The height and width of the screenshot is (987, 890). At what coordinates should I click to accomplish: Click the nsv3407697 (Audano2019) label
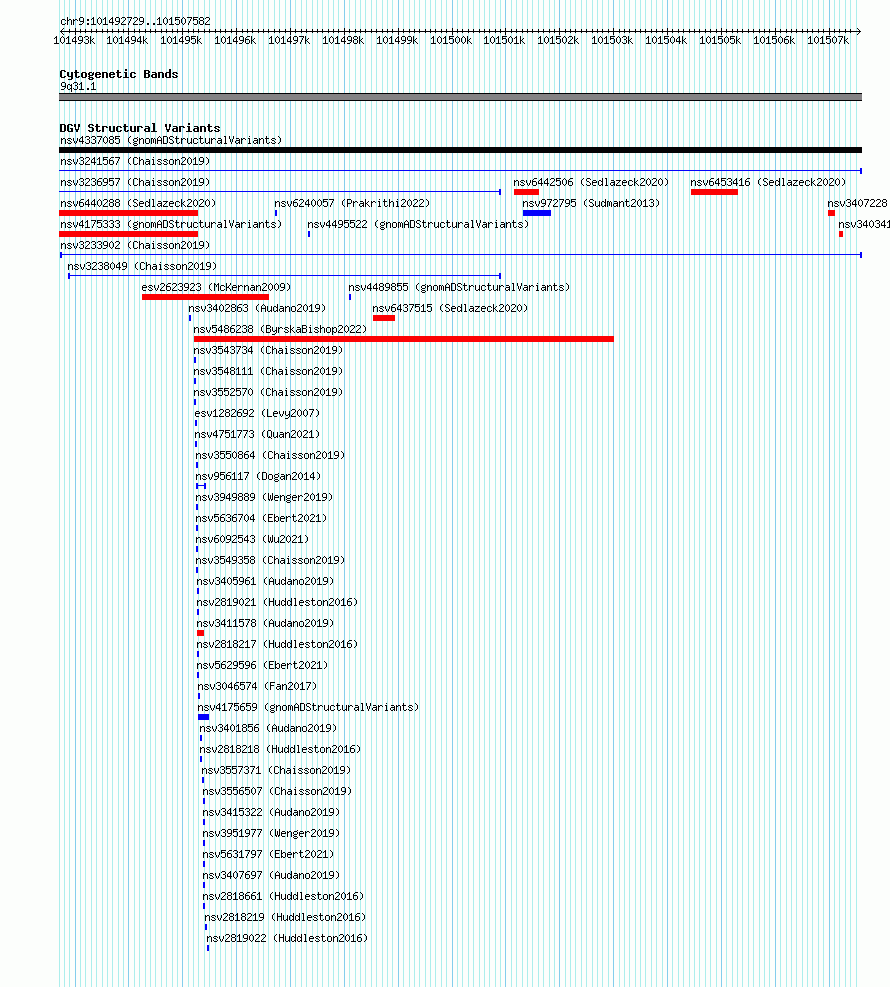271,875
